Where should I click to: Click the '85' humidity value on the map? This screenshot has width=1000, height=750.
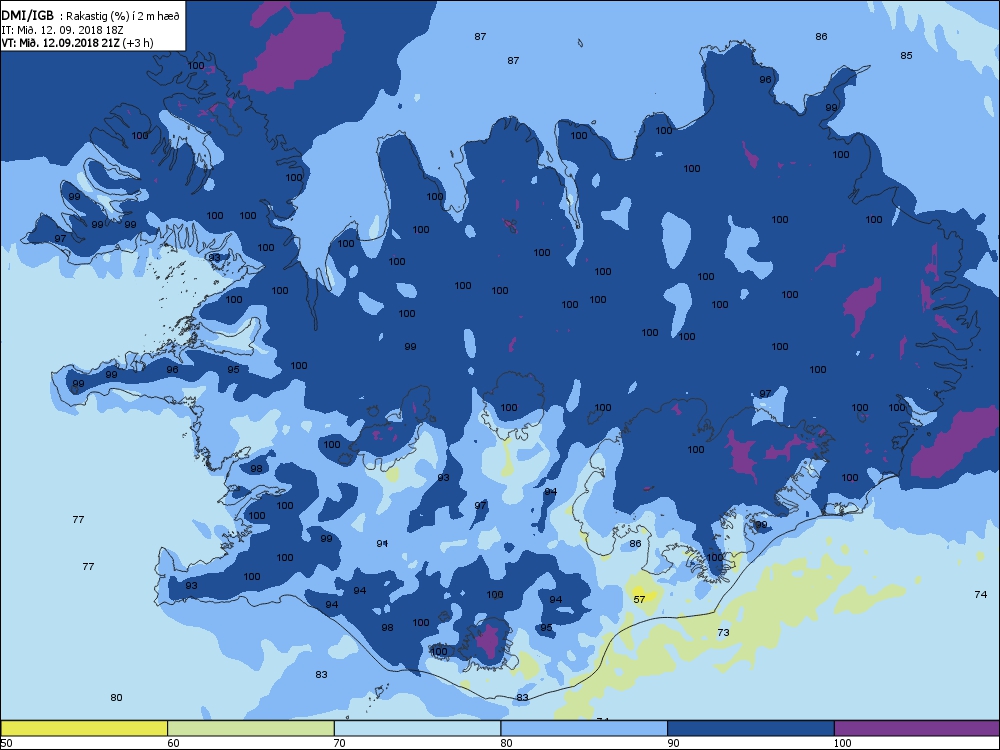[x=906, y=55]
